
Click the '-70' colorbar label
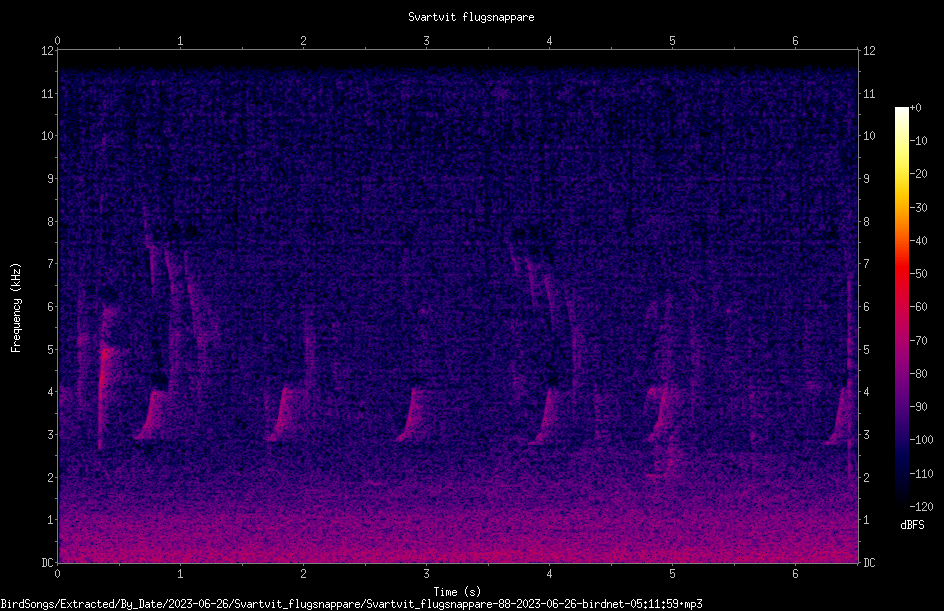918,341
